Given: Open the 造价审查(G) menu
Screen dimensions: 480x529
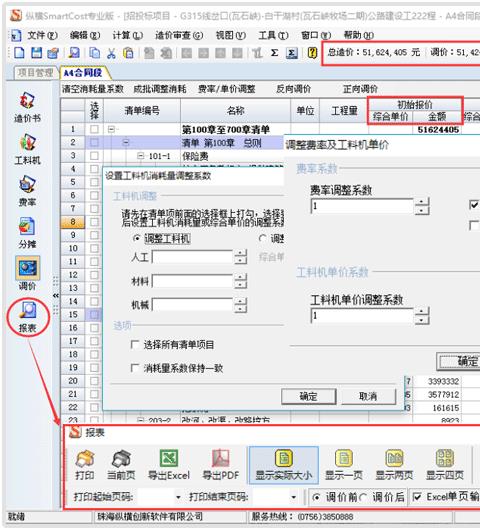Looking at the screenshot, I should [179, 35].
